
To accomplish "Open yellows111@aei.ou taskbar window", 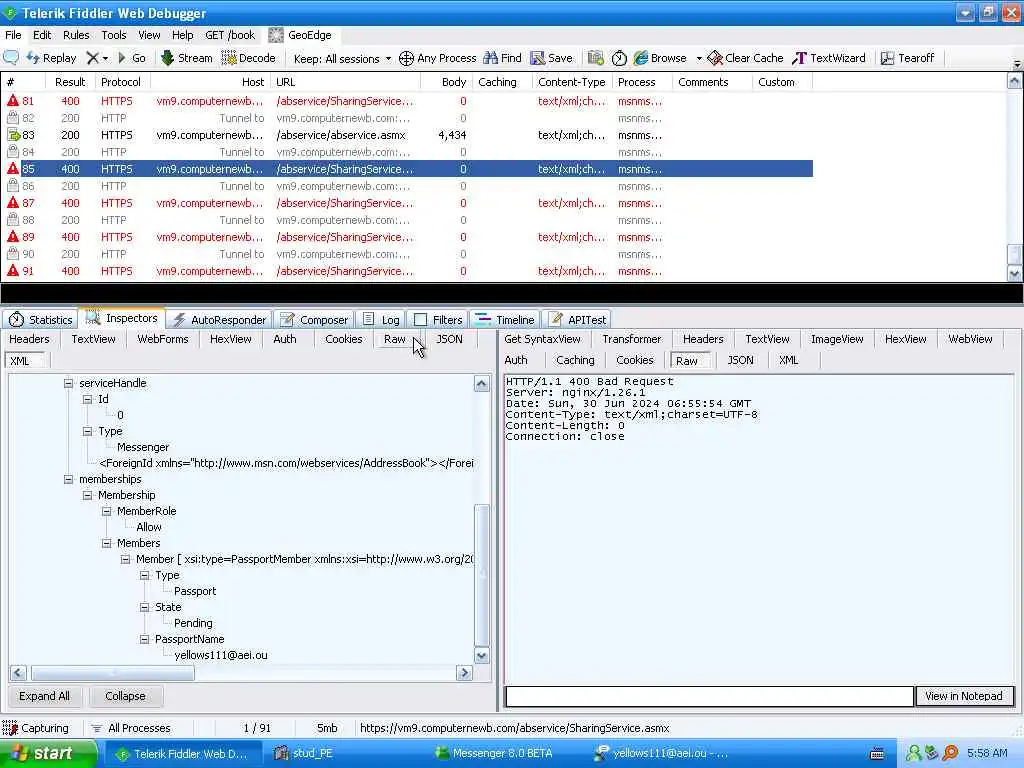I will (x=661, y=754).
